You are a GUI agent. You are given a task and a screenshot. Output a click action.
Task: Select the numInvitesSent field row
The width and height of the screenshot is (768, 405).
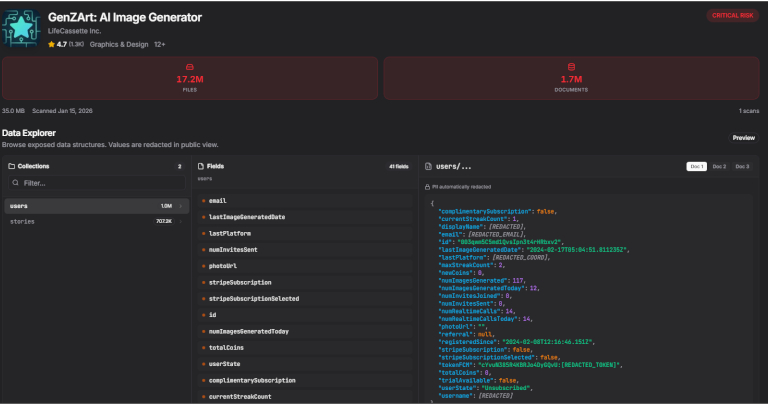pos(305,250)
